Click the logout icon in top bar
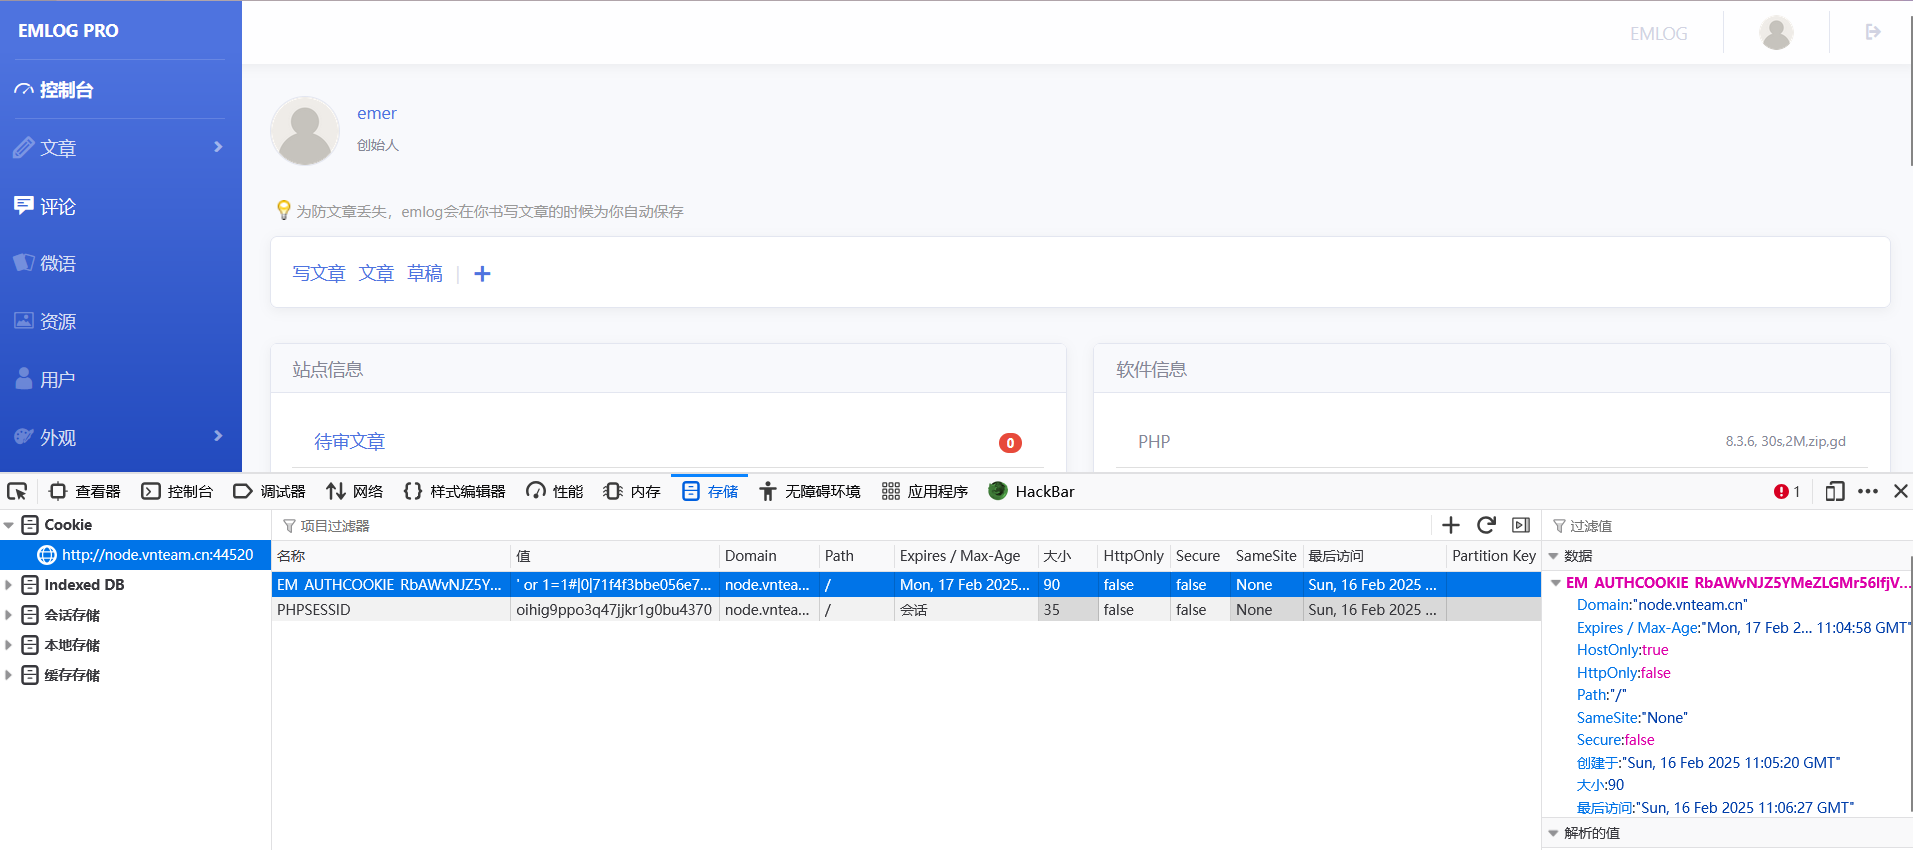The width and height of the screenshot is (1913, 850). pyautogui.click(x=1873, y=32)
